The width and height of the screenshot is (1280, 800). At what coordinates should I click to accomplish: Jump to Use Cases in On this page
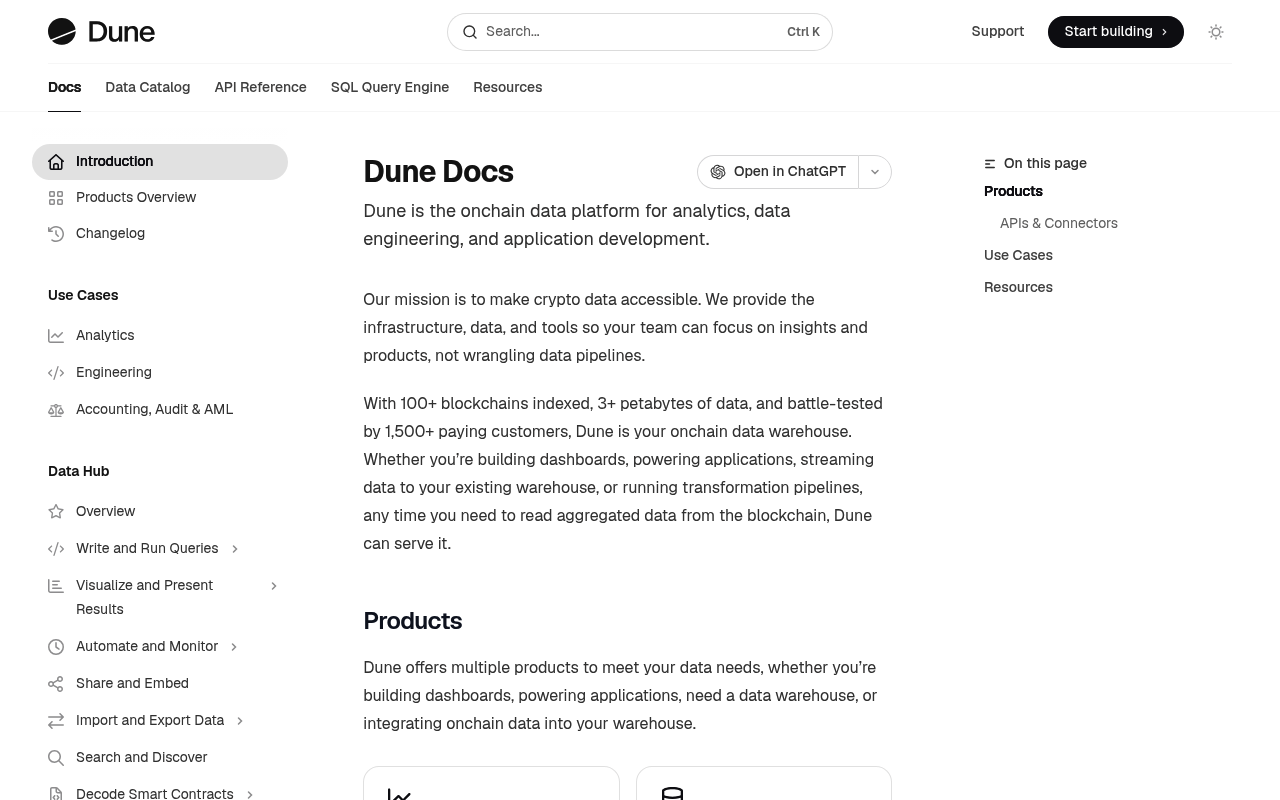(1018, 255)
